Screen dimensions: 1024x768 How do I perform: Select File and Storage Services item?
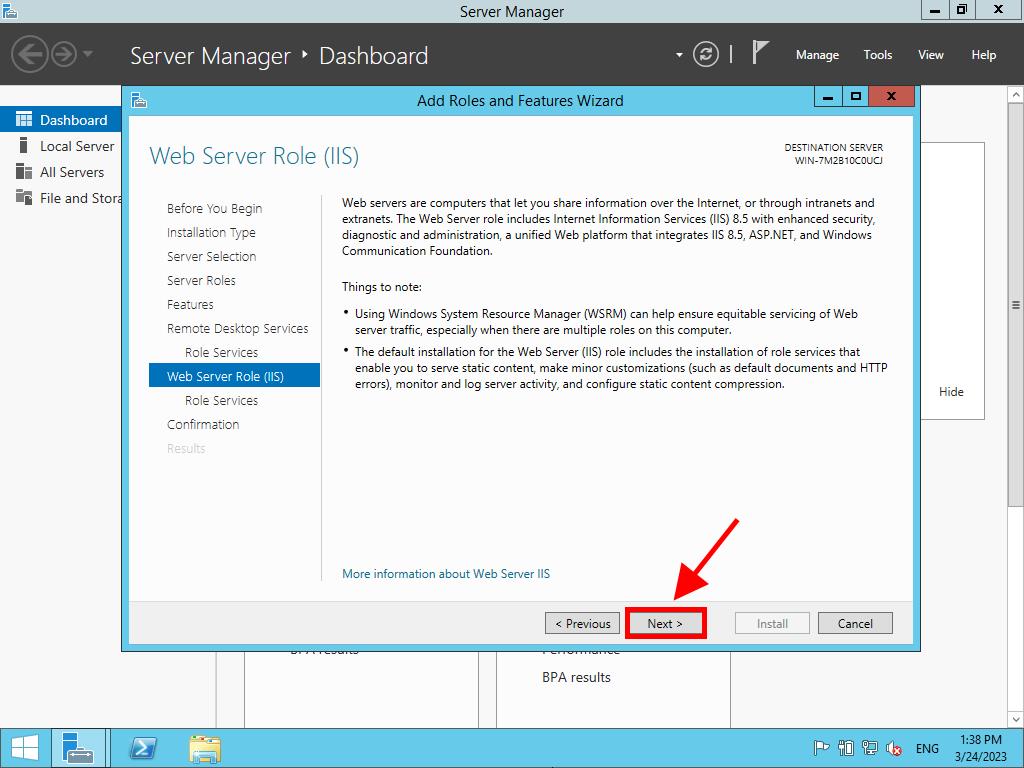point(61,198)
